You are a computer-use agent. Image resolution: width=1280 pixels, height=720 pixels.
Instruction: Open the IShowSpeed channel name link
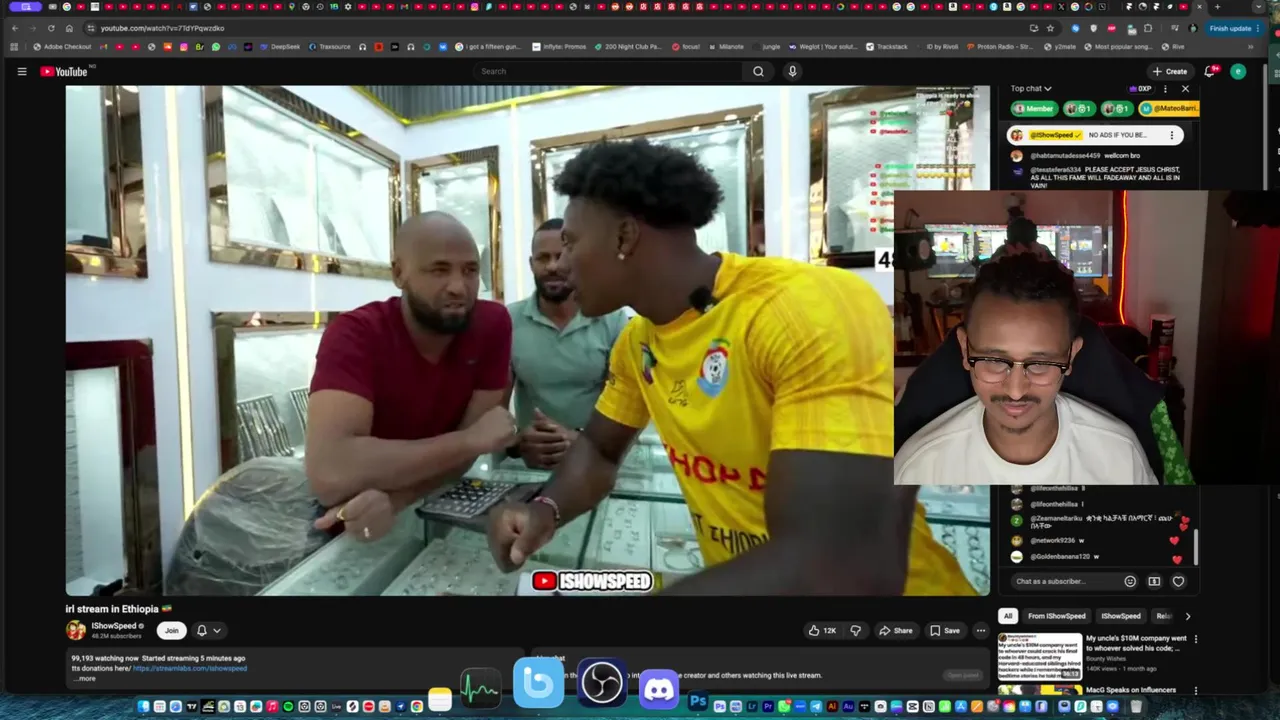pyautogui.click(x=113, y=626)
